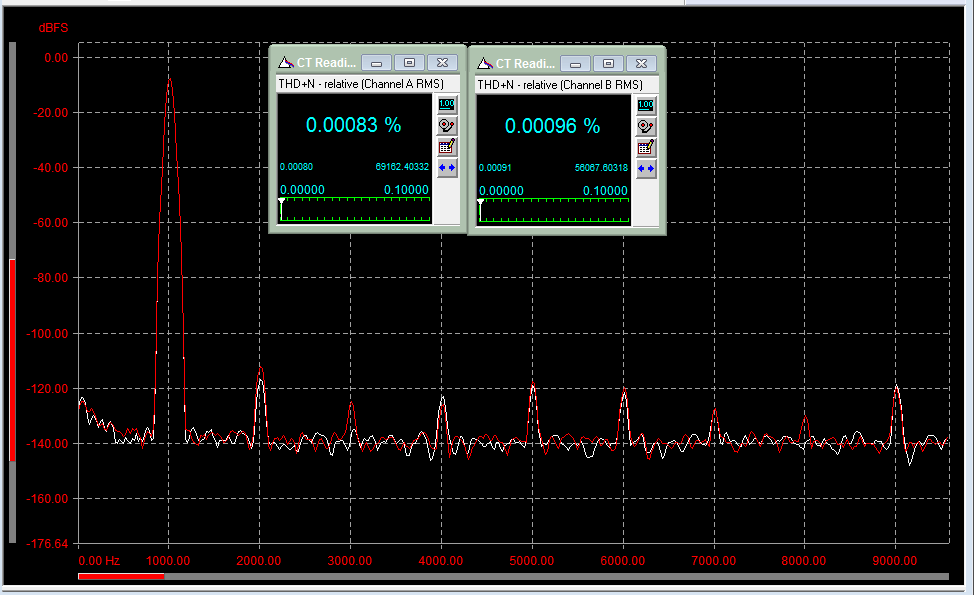Screen dimensions: 974x595
Task: Click the 0.00000 scale minimum in Channel B
Action: (501, 191)
